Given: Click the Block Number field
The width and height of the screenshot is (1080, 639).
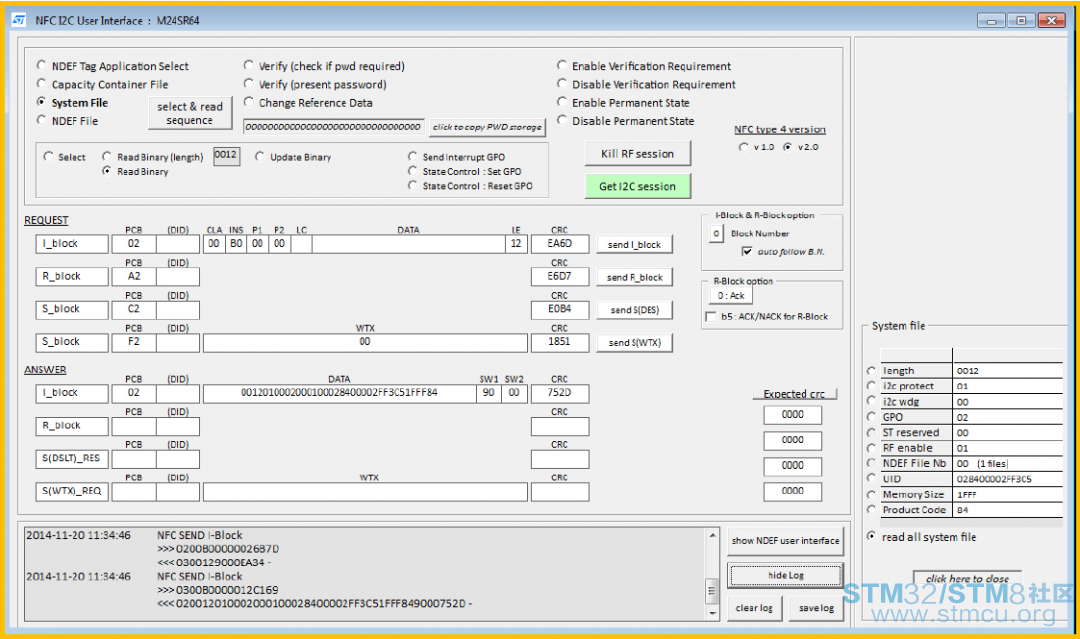Looking at the screenshot, I should coord(716,234).
